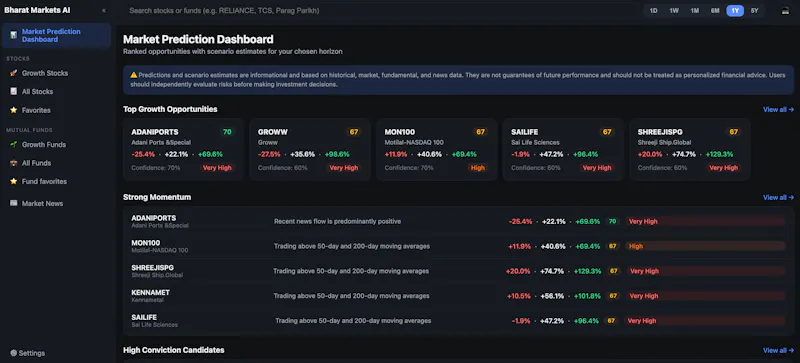Image resolution: width=800 pixels, height=363 pixels.
Task: Select the 6M time horizon
Action: click(x=715, y=11)
